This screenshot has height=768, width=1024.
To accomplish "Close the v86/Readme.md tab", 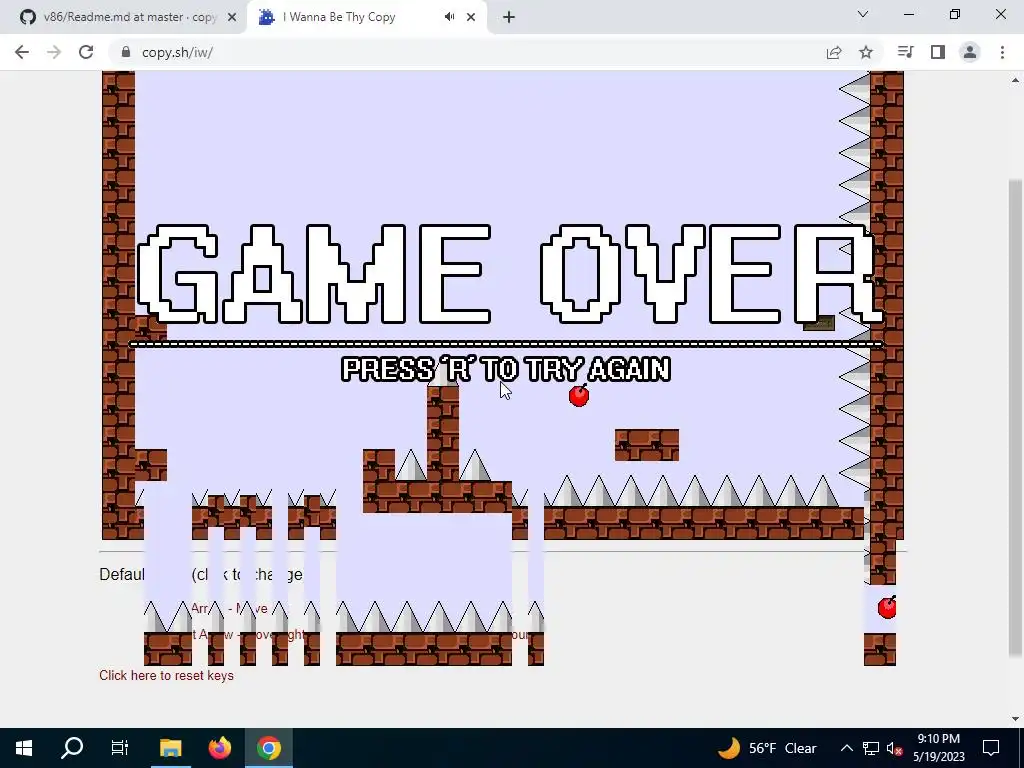I will click(x=232, y=17).
